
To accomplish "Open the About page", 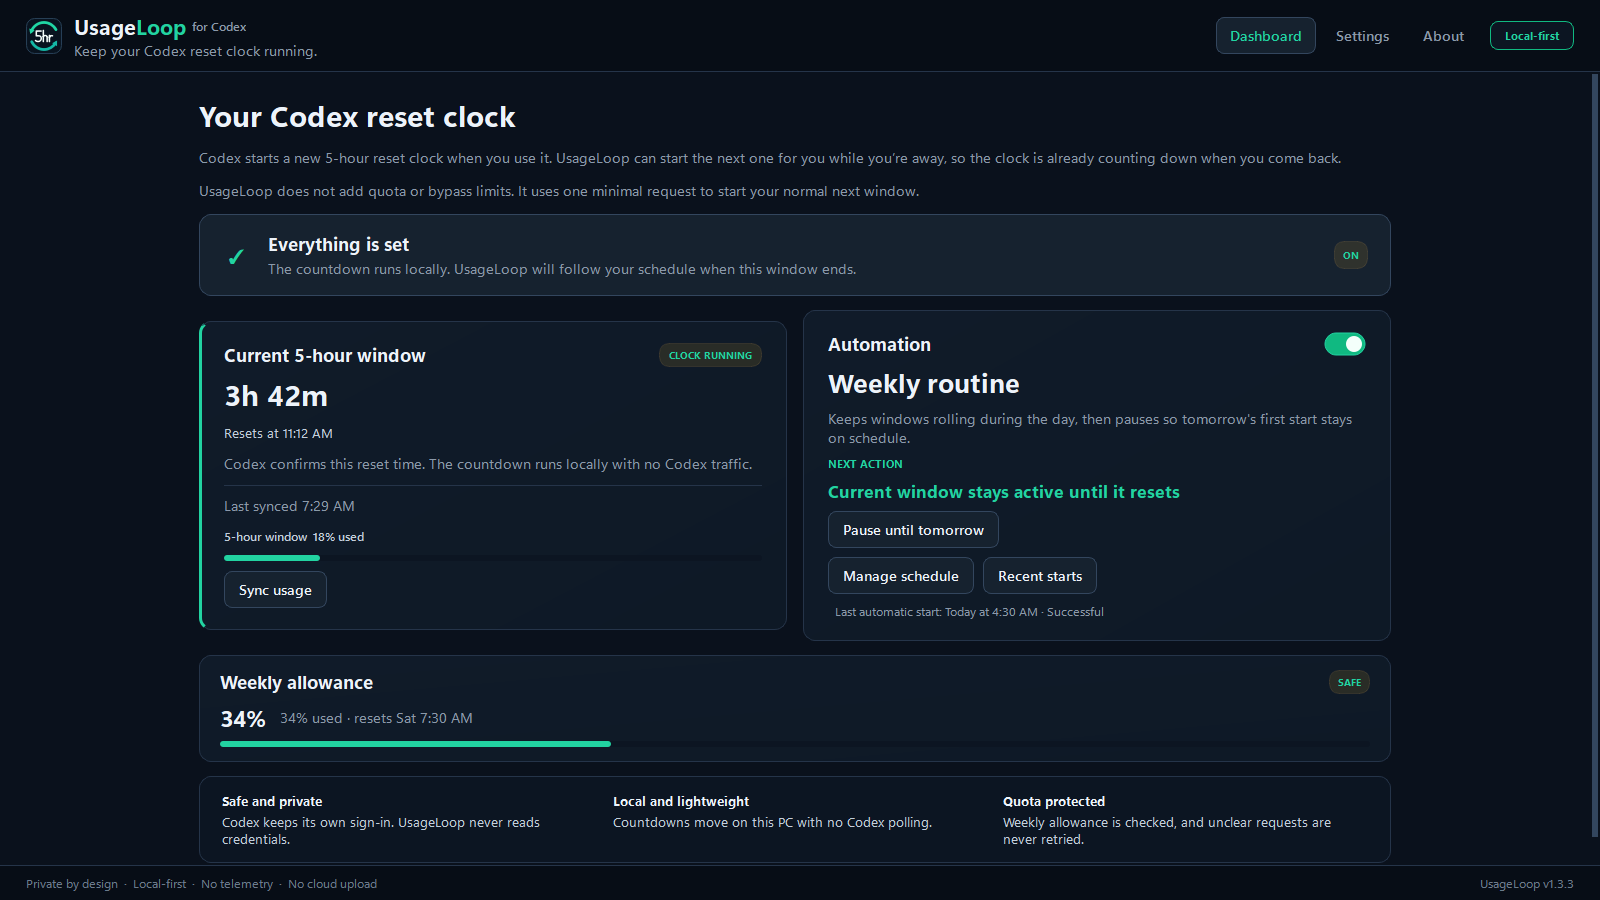I will pos(1443,36).
